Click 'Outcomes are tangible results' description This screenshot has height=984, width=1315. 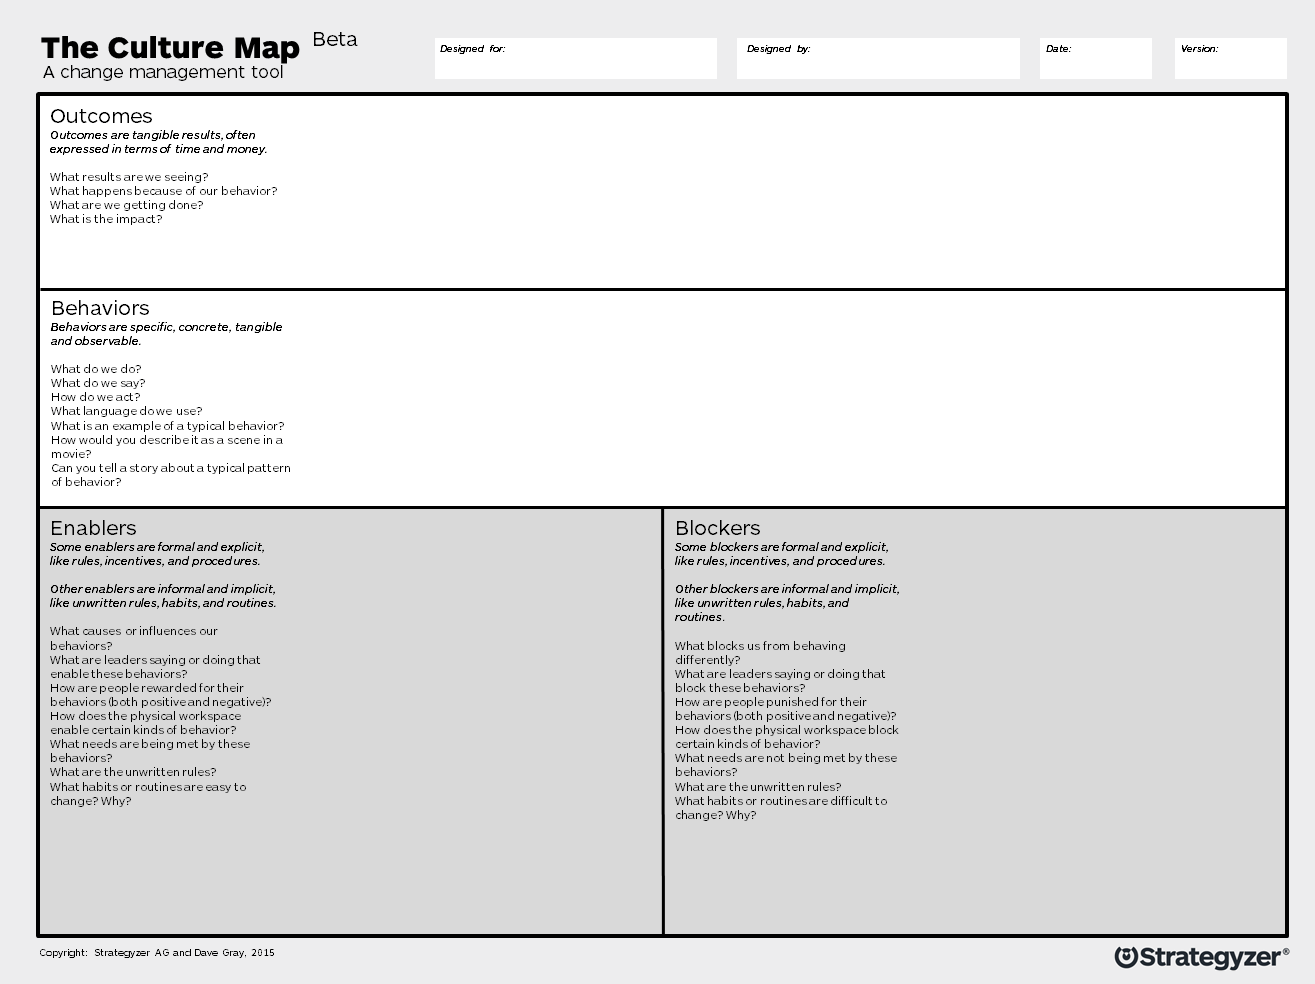(x=159, y=142)
